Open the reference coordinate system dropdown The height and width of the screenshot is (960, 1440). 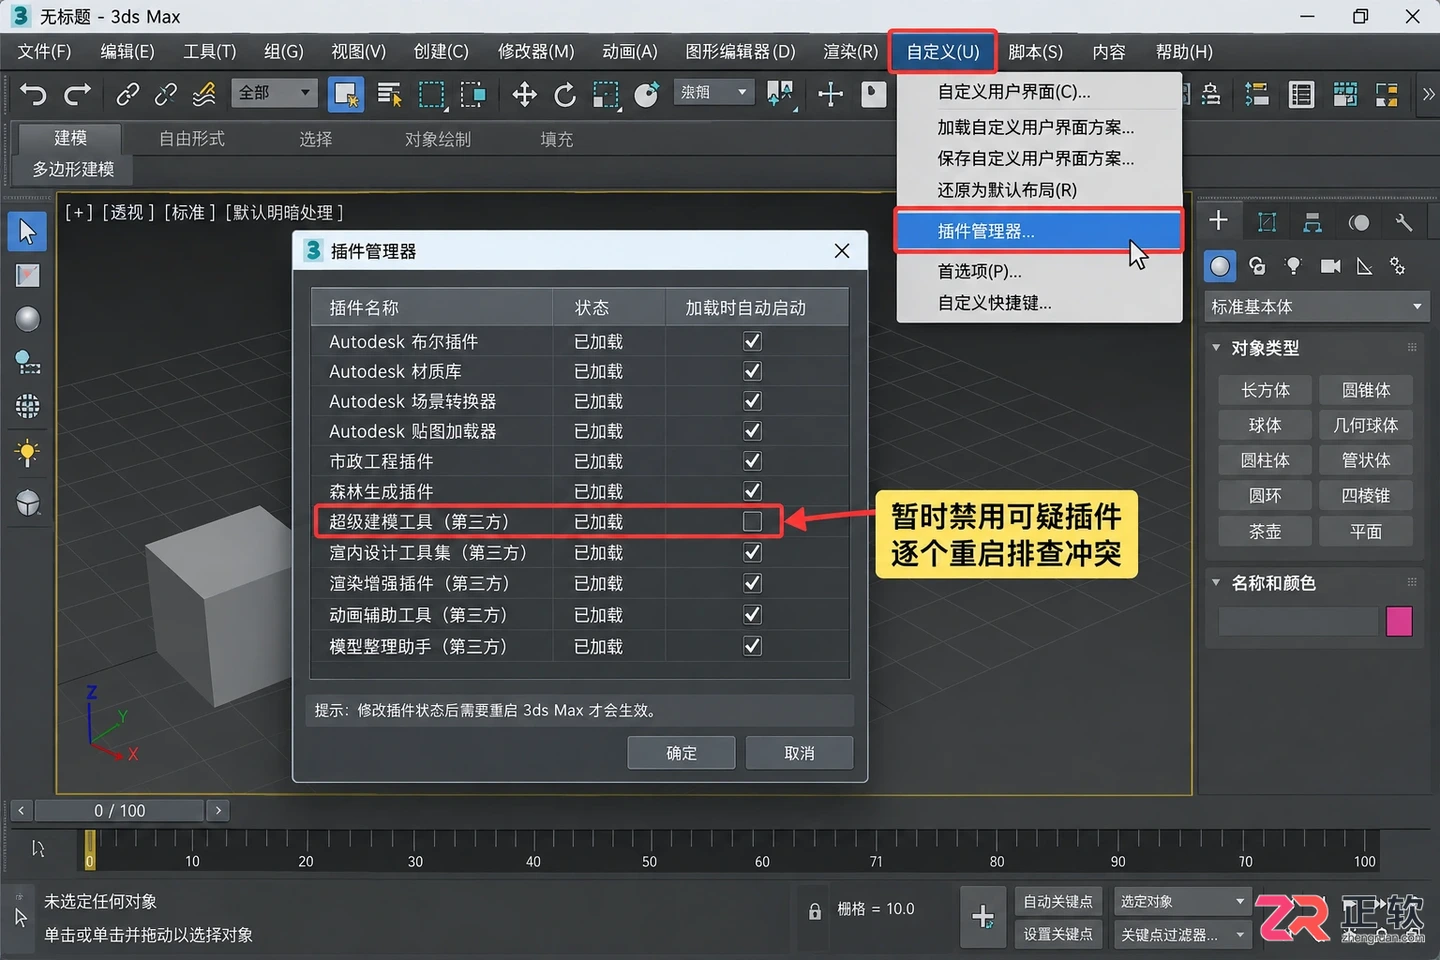coord(714,93)
